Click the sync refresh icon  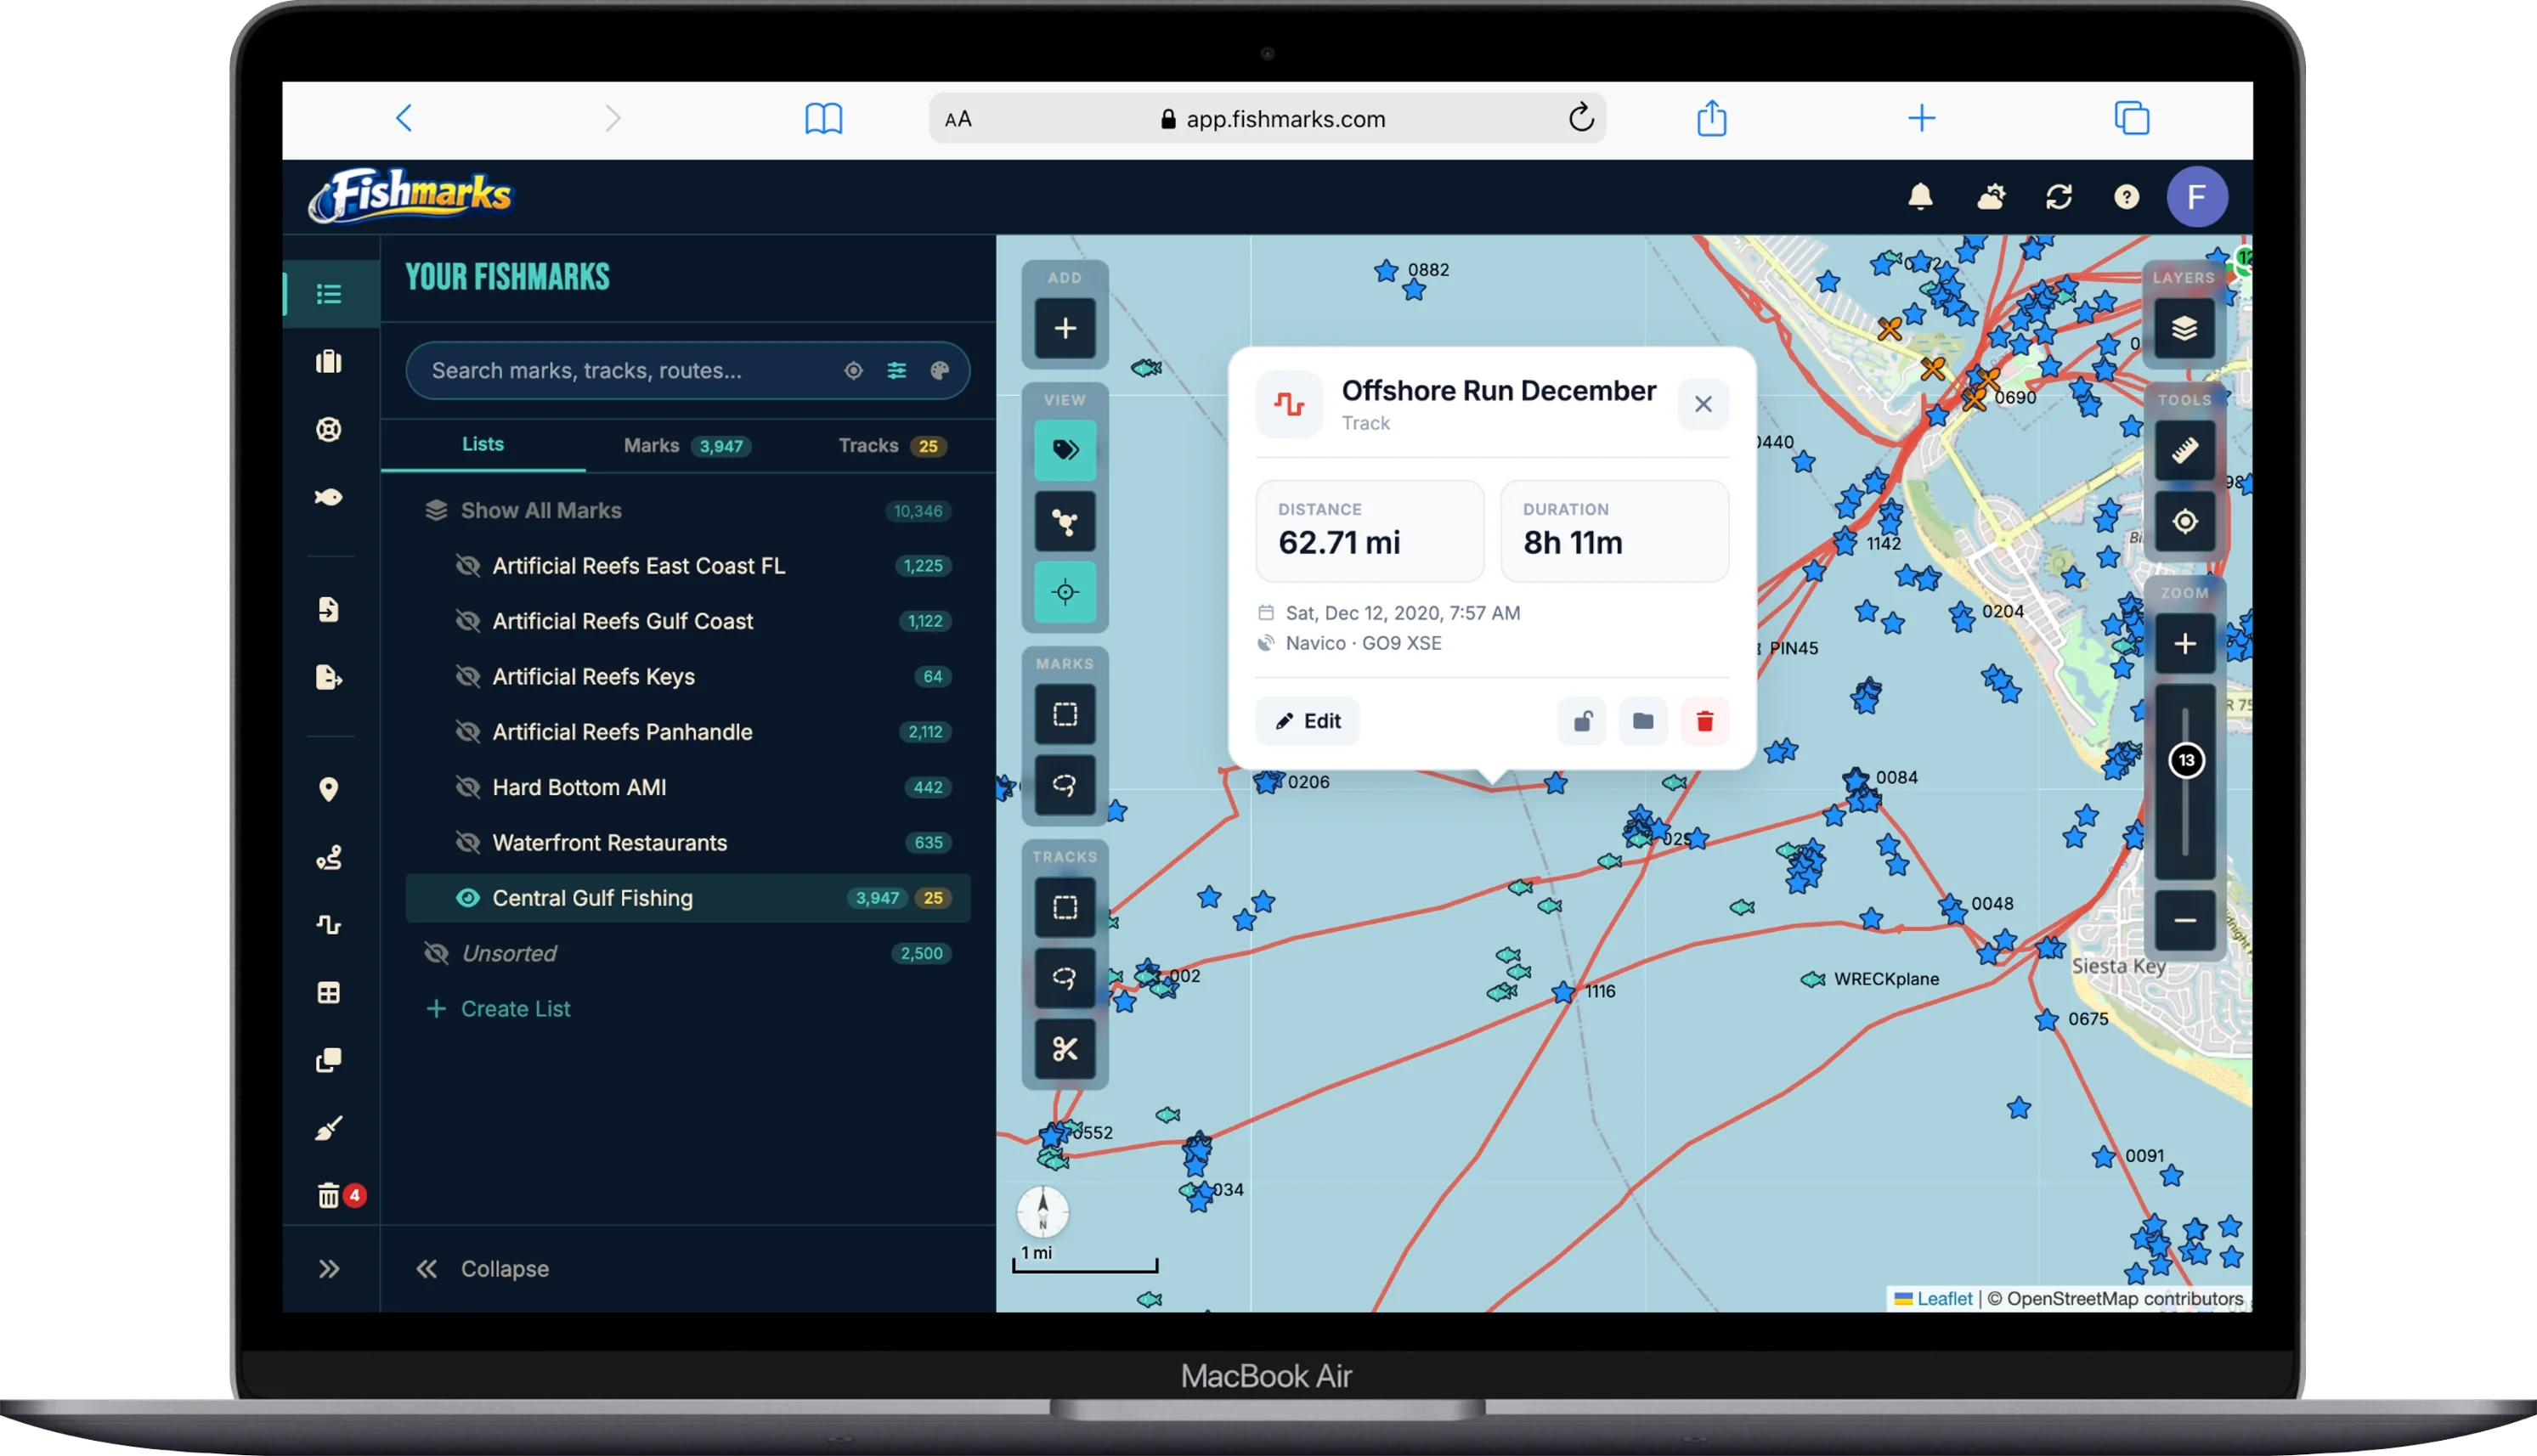point(2059,196)
